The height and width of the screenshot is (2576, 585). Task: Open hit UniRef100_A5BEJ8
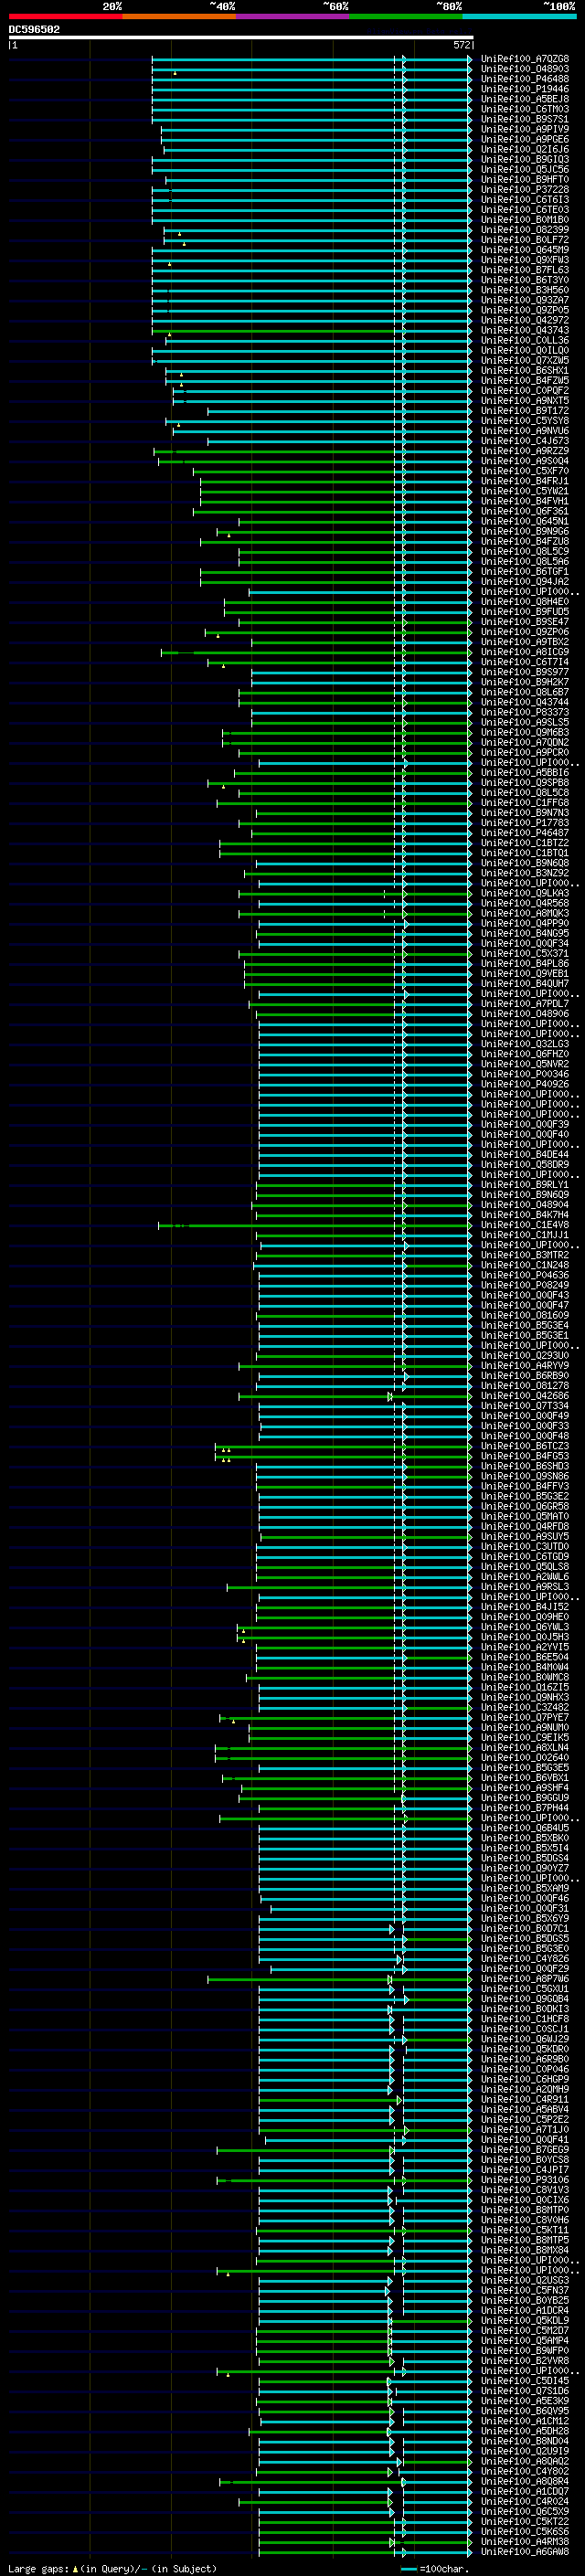click(x=525, y=99)
